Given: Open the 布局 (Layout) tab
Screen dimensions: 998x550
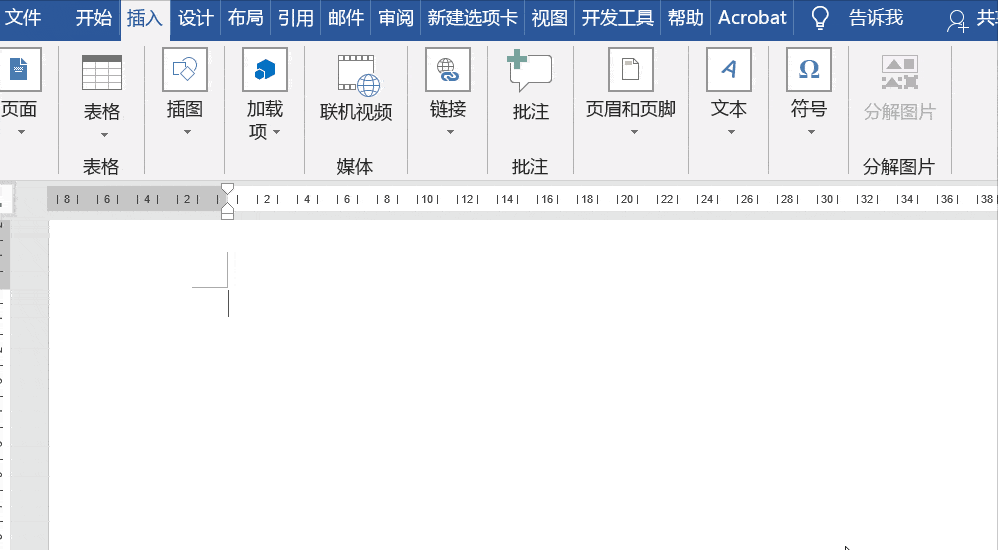Looking at the screenshot, I should pyautogui.click(x=245, y=17).
